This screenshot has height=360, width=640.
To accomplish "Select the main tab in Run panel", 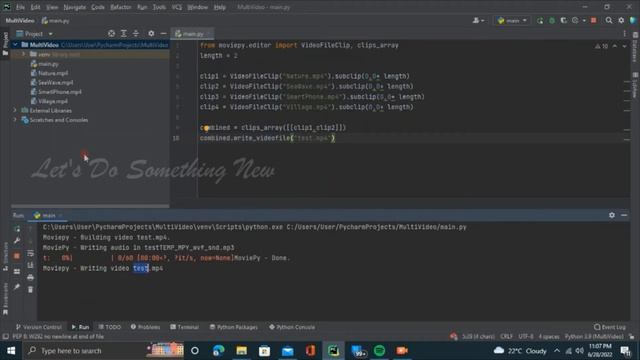I will [48, 216].
